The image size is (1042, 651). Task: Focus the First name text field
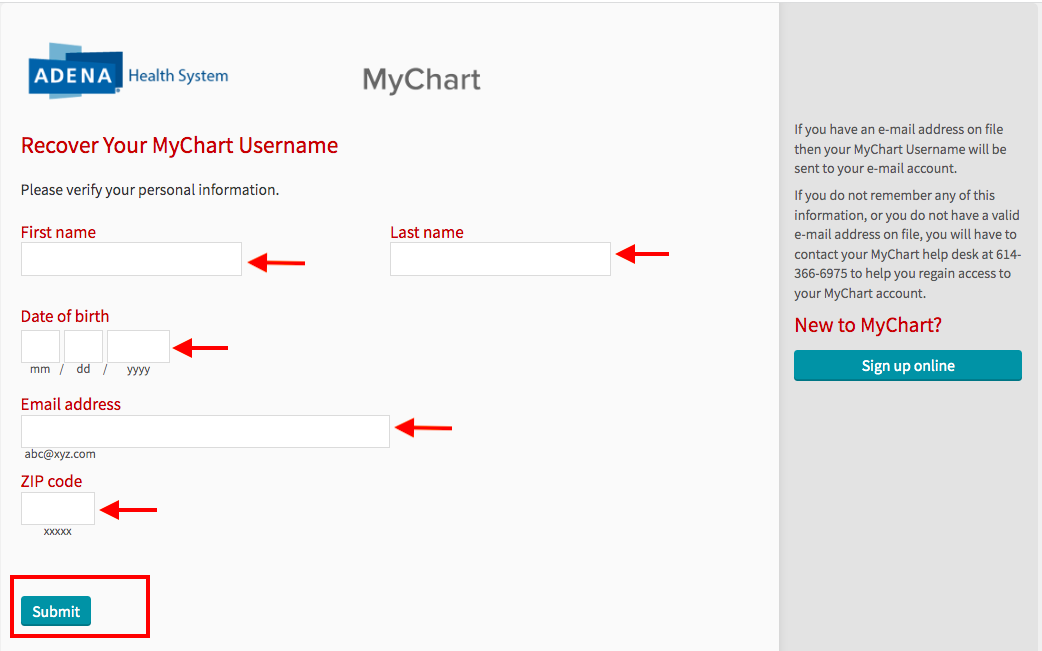click(x=131, y=259)
